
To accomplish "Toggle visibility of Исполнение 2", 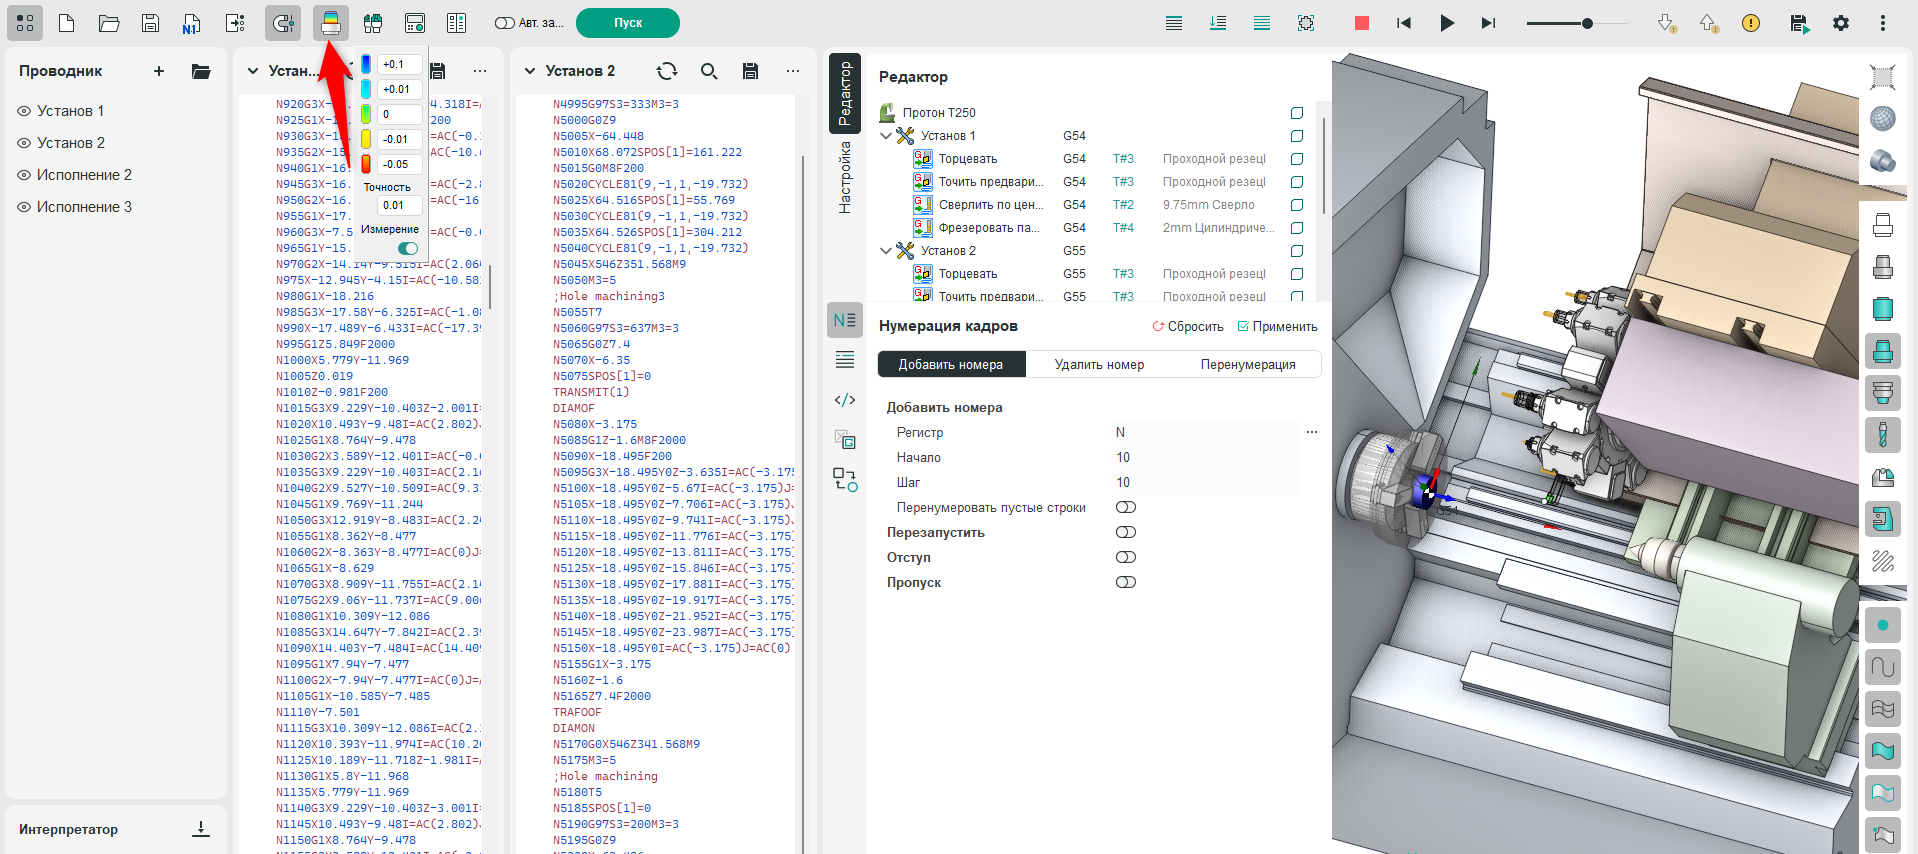I will tap(24, 175).
